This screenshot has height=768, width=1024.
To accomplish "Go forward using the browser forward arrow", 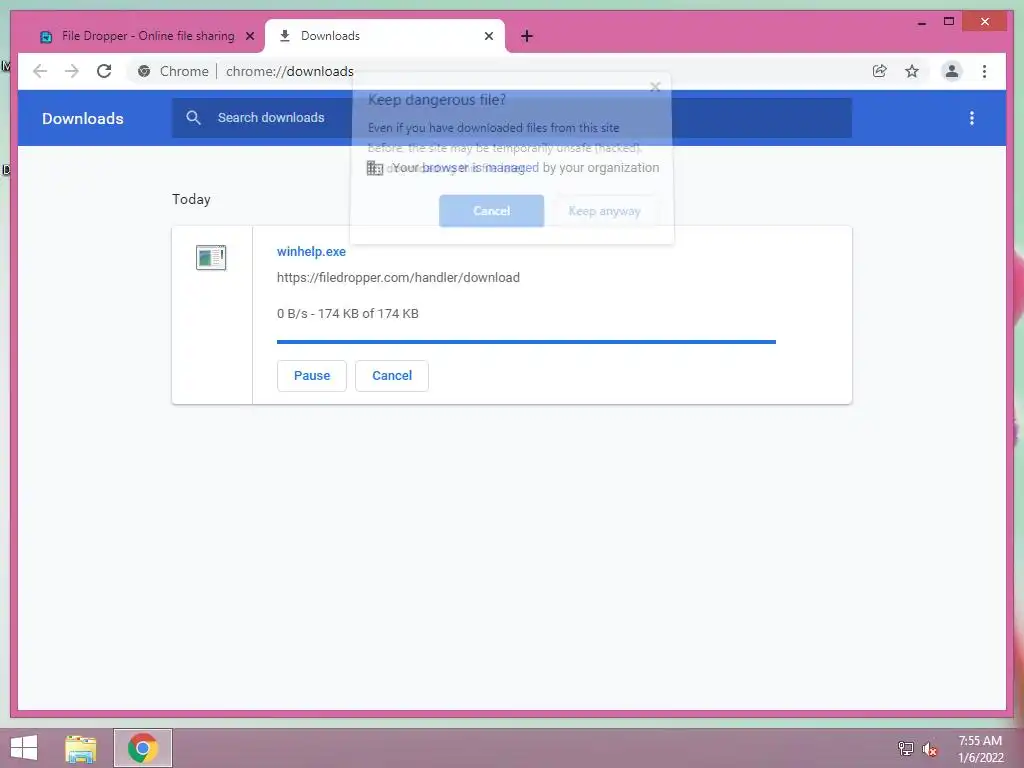I will tap(72, 71).
